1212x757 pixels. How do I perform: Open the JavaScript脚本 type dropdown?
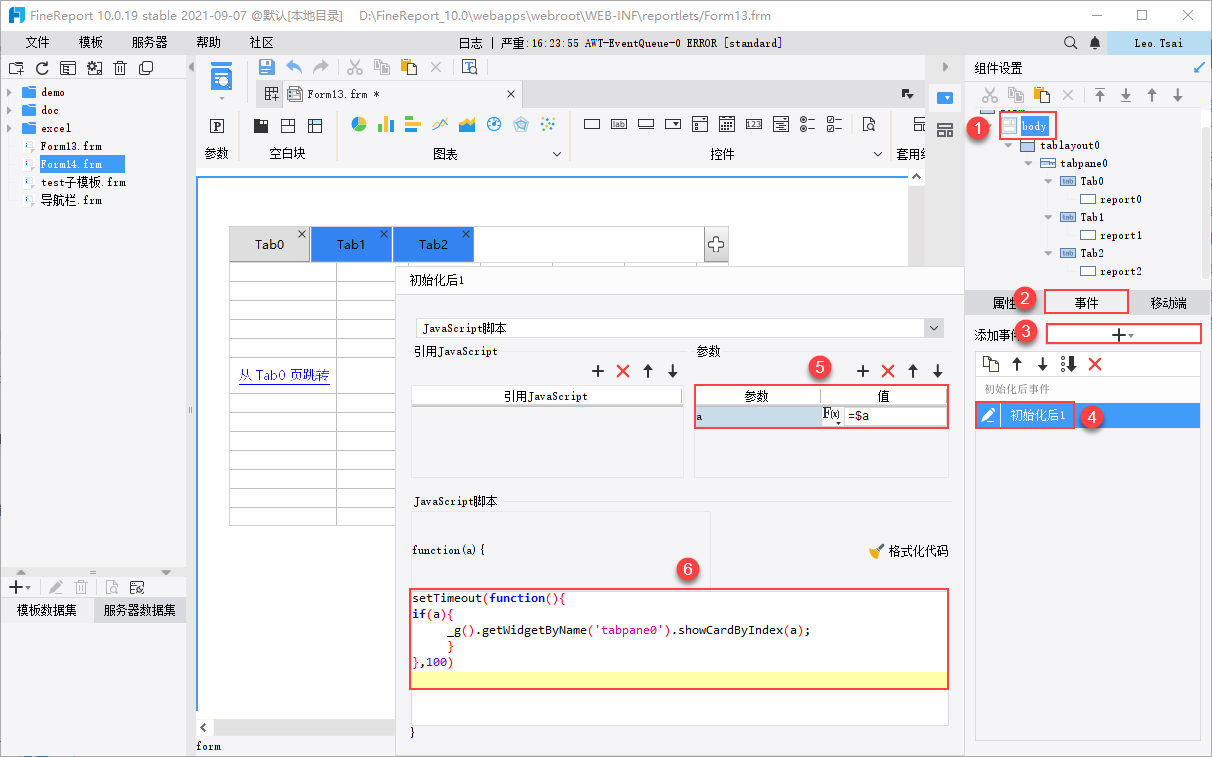point(934,328)
